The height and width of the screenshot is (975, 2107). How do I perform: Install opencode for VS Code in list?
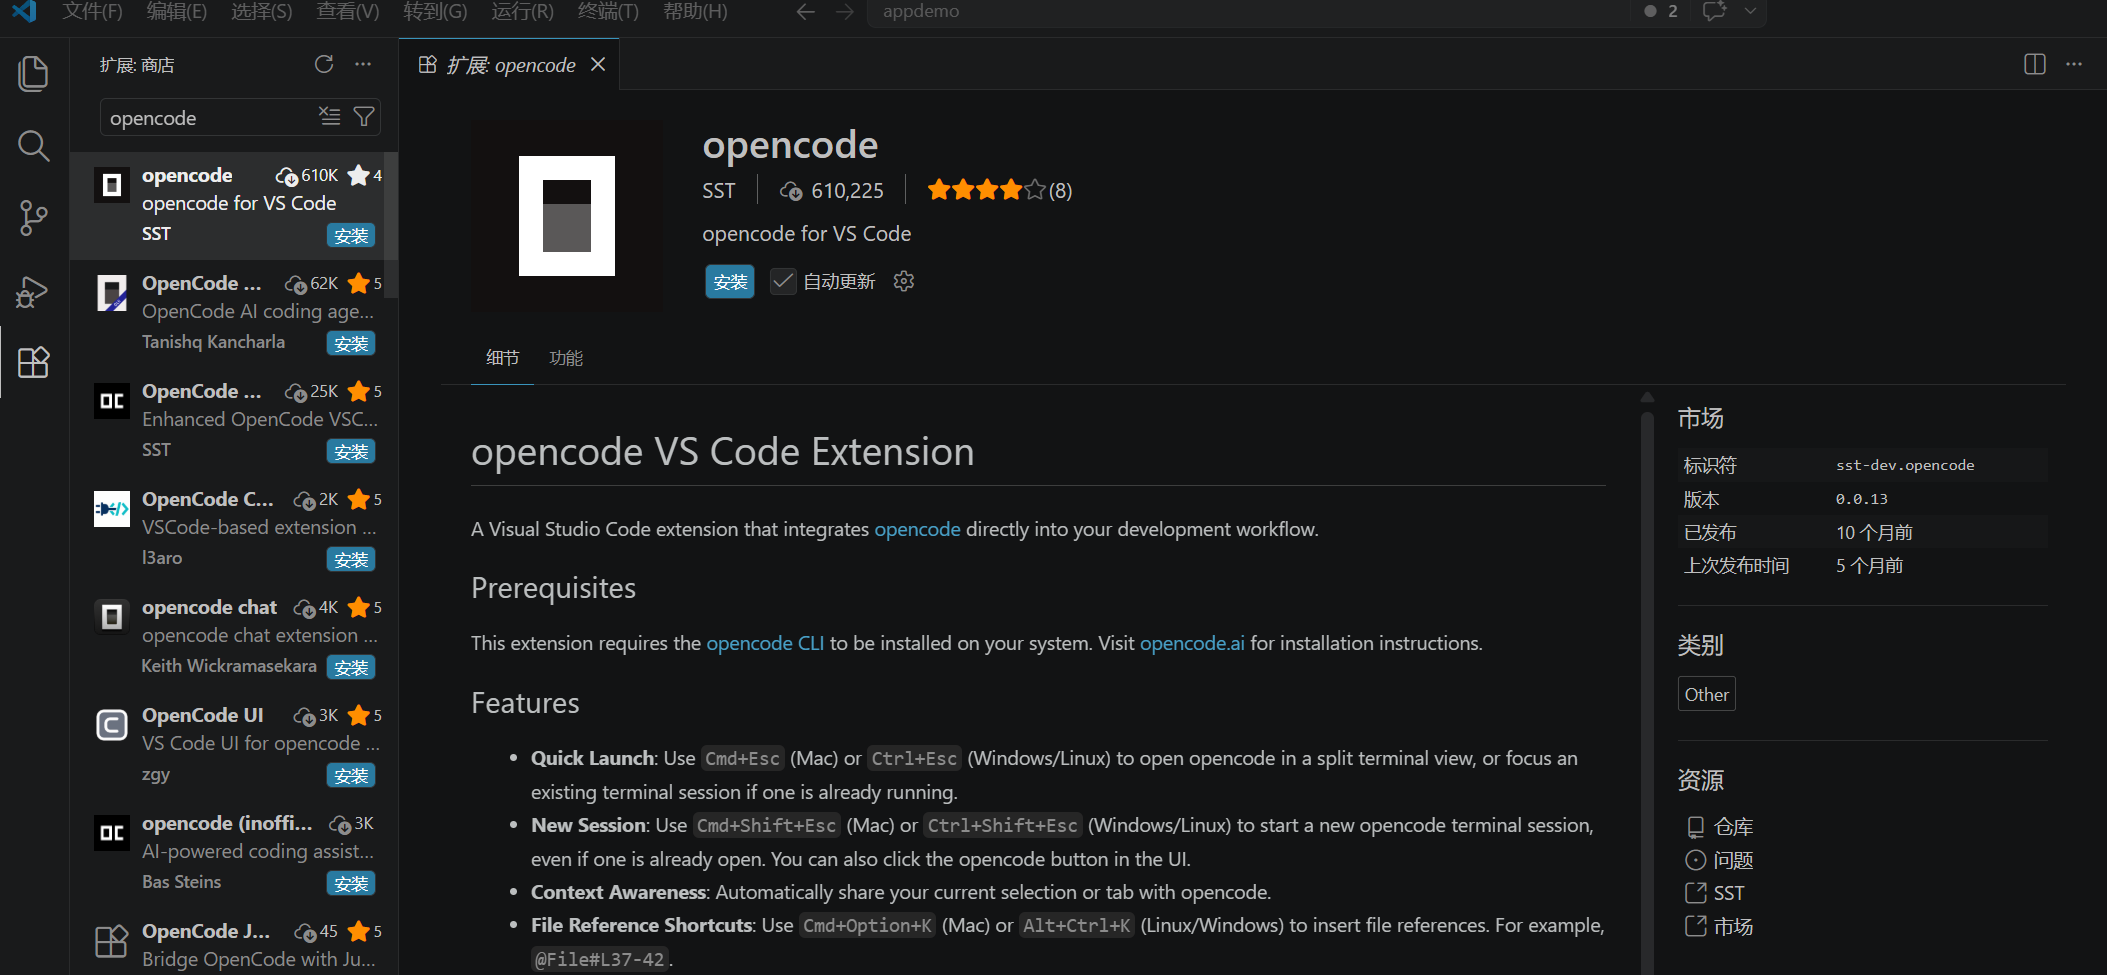point(351,235)
